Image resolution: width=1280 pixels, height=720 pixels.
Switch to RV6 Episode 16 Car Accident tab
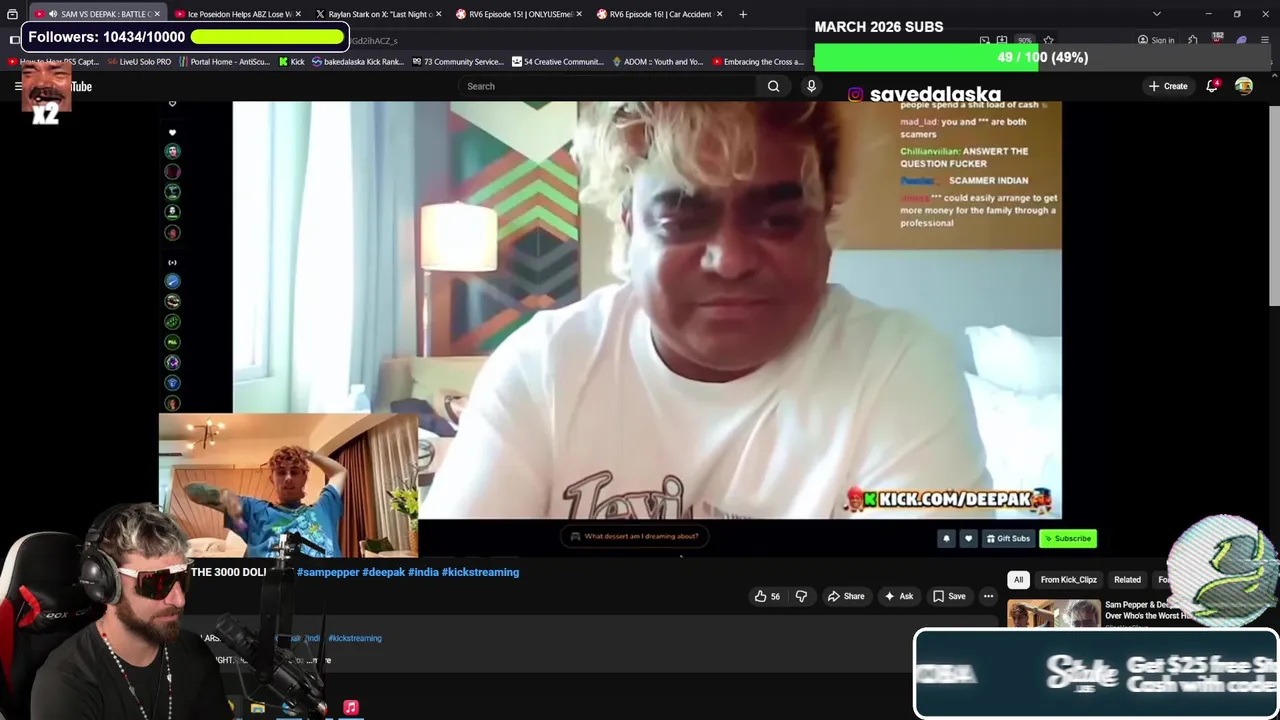click(x=660, y=14)
